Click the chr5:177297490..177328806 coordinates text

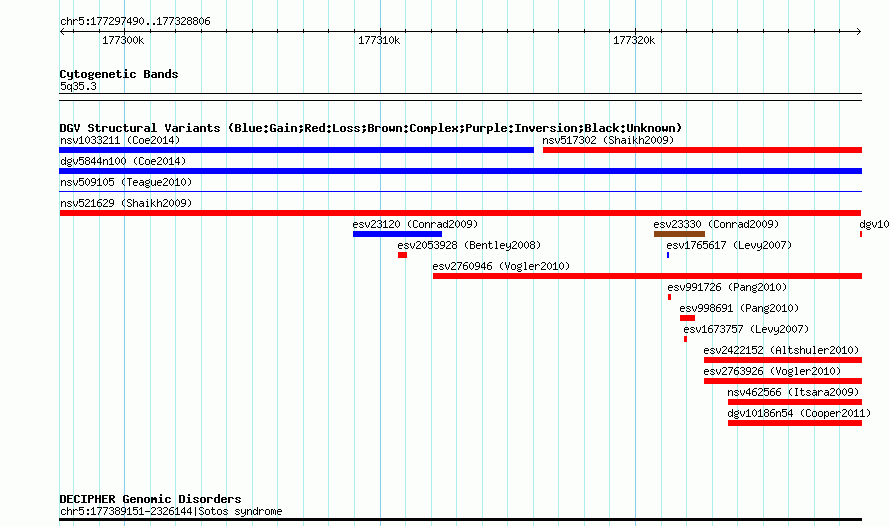(x=135, y=22)
